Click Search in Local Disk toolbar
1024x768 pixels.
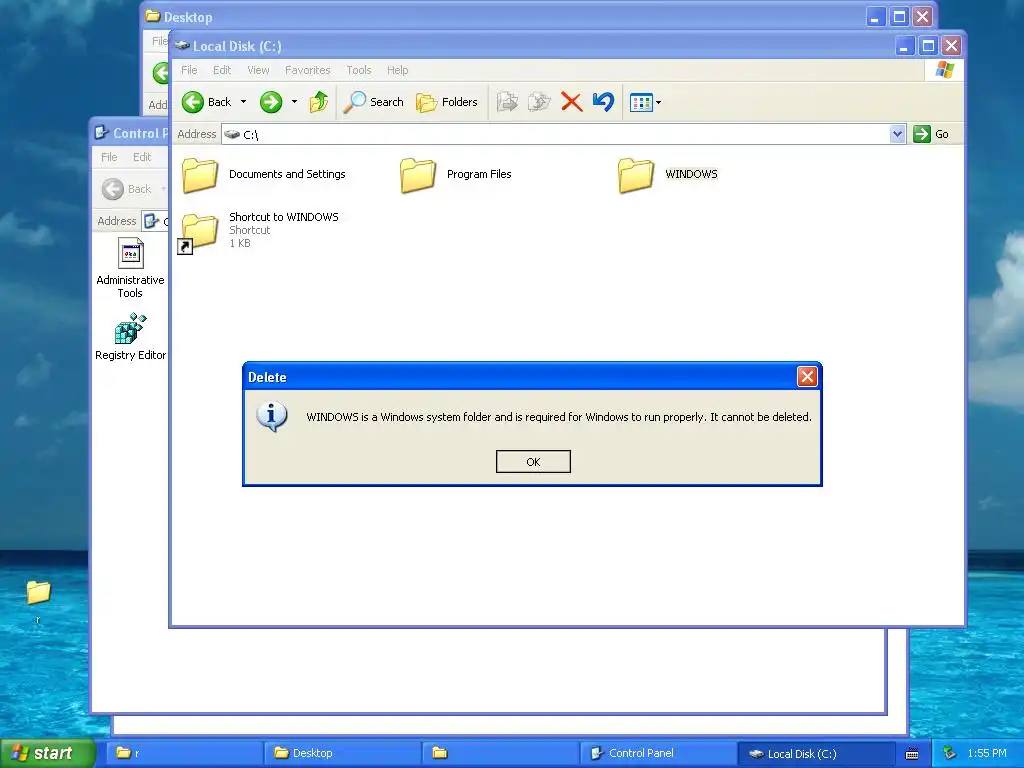coord(374,102)
